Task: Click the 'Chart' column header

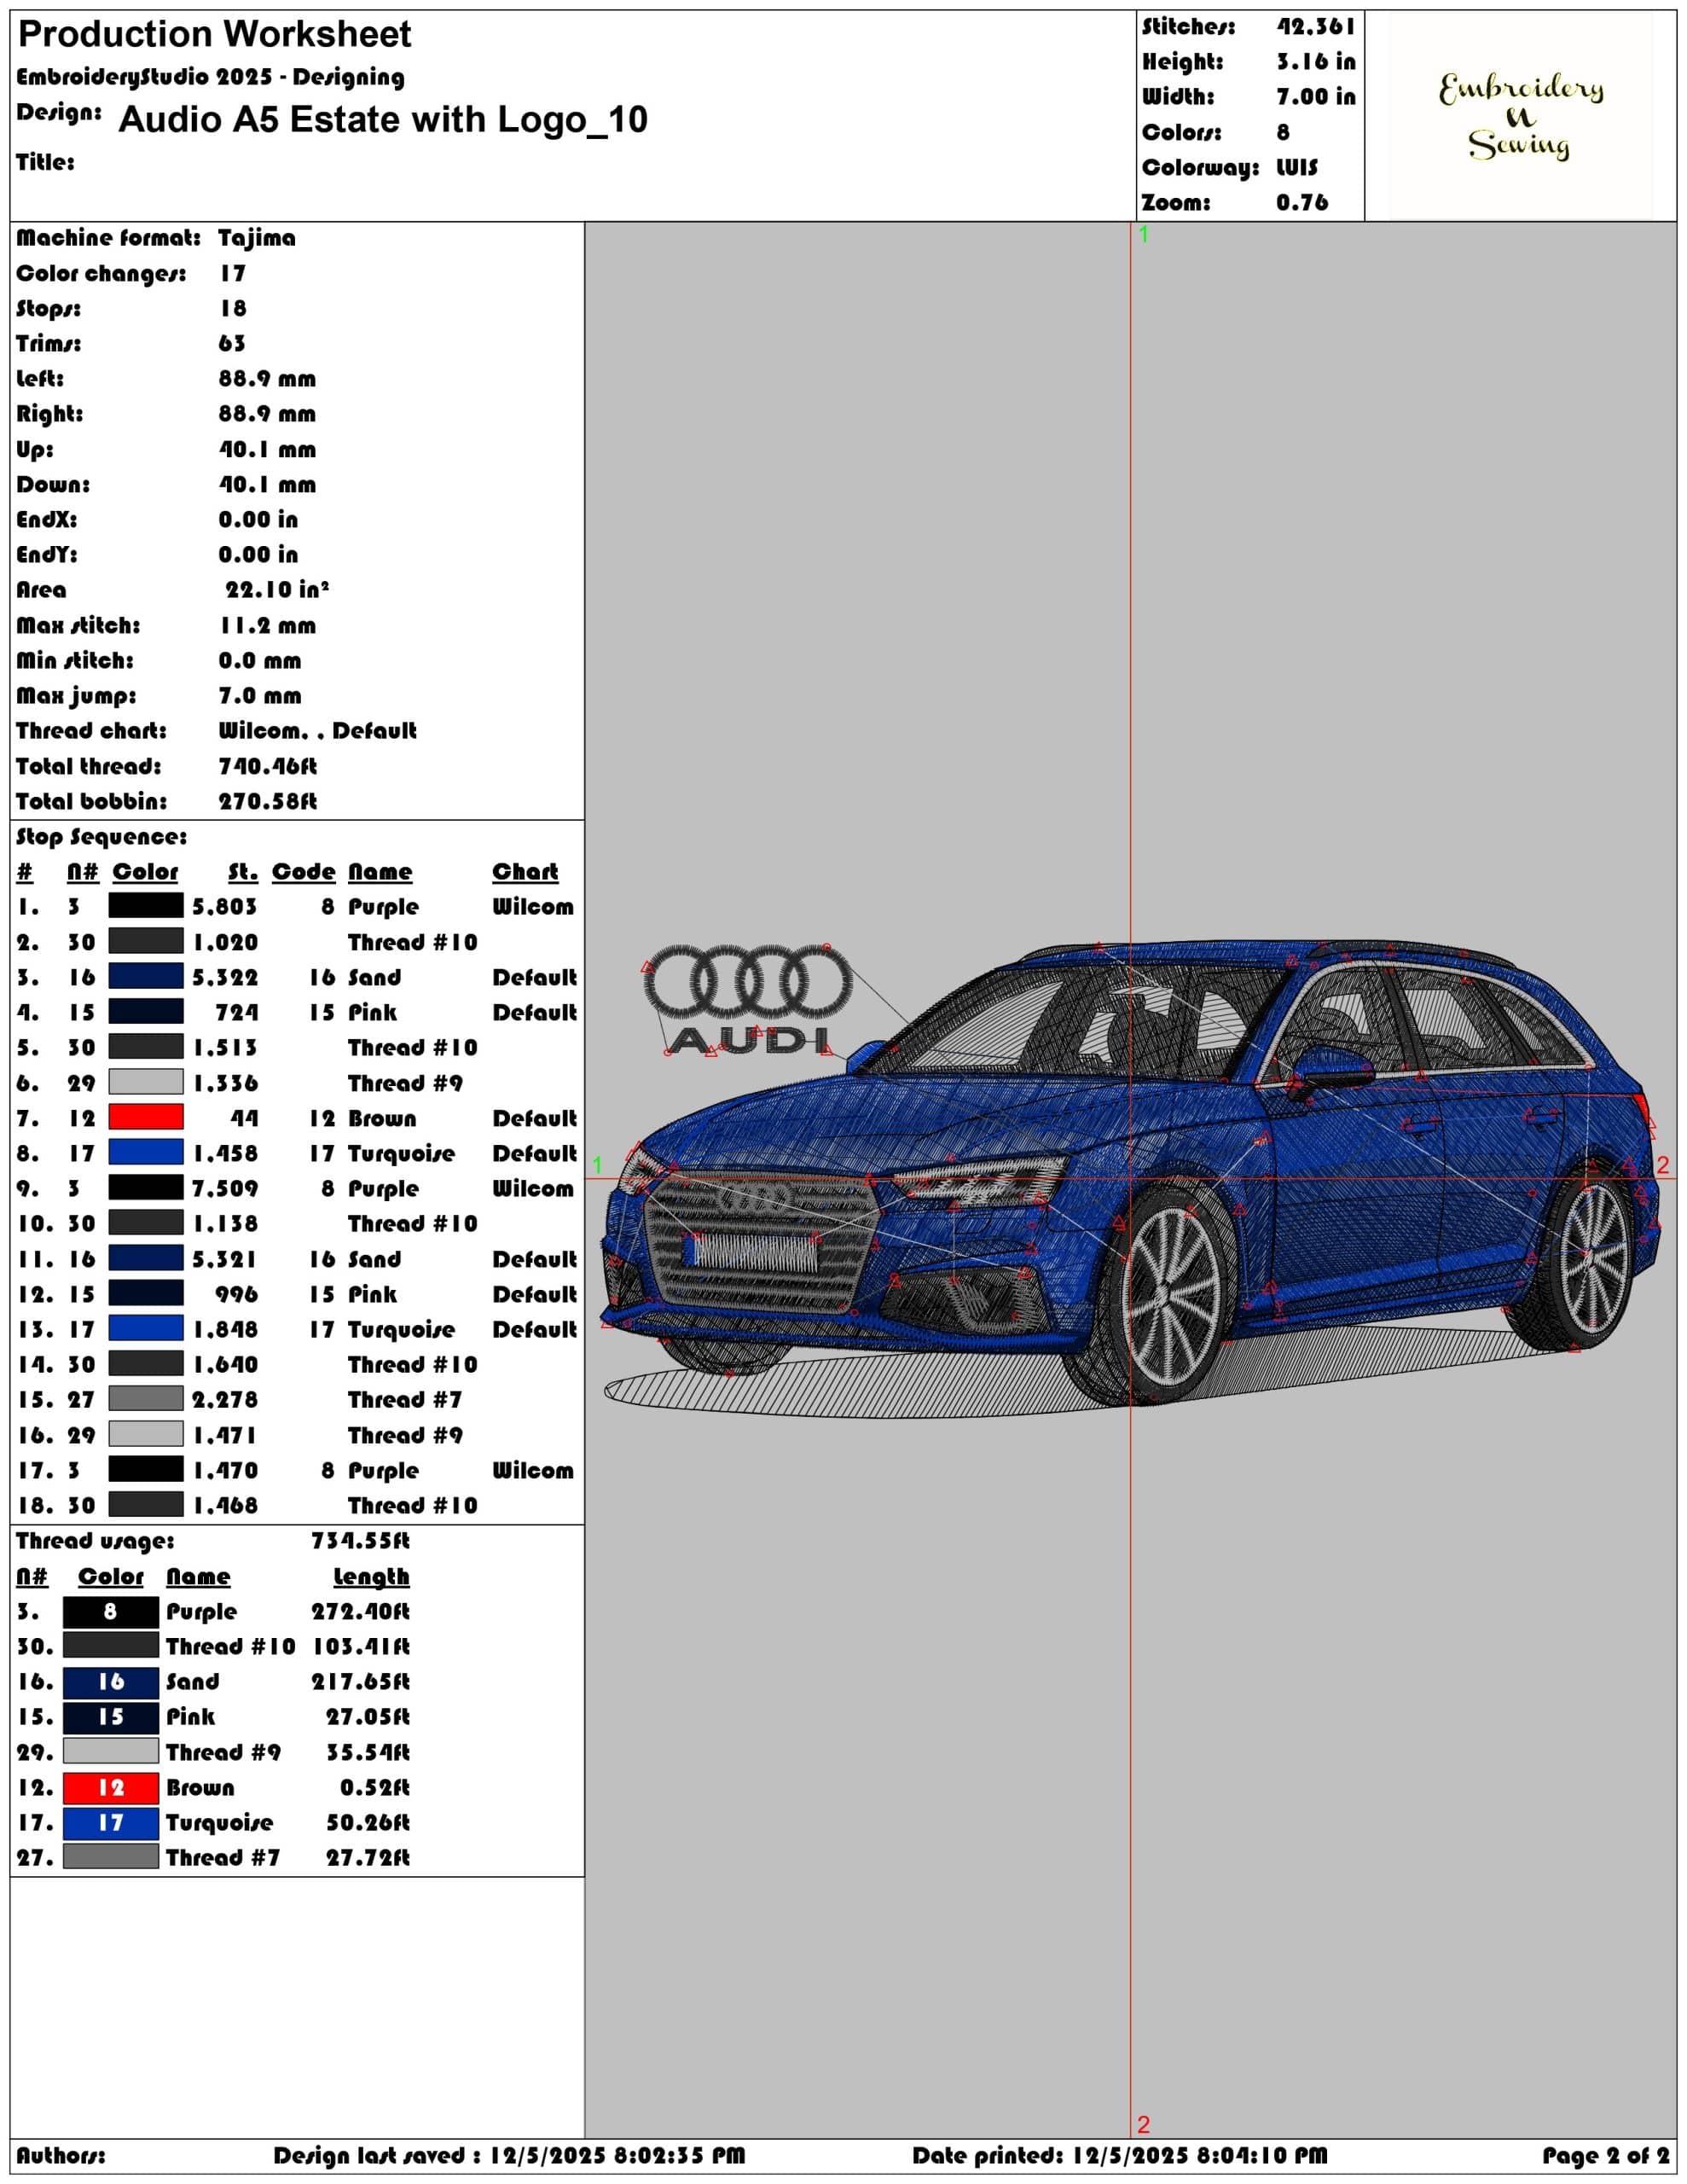Action: tap(525, 872)
